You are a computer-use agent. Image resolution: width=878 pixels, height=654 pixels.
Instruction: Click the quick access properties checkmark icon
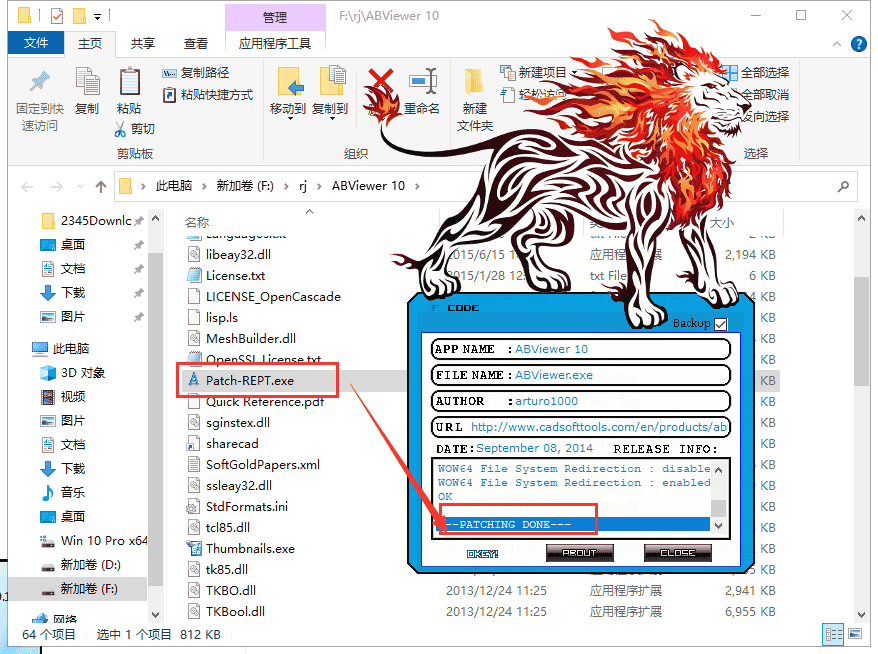pyautogui.click(x=57, y=16)
